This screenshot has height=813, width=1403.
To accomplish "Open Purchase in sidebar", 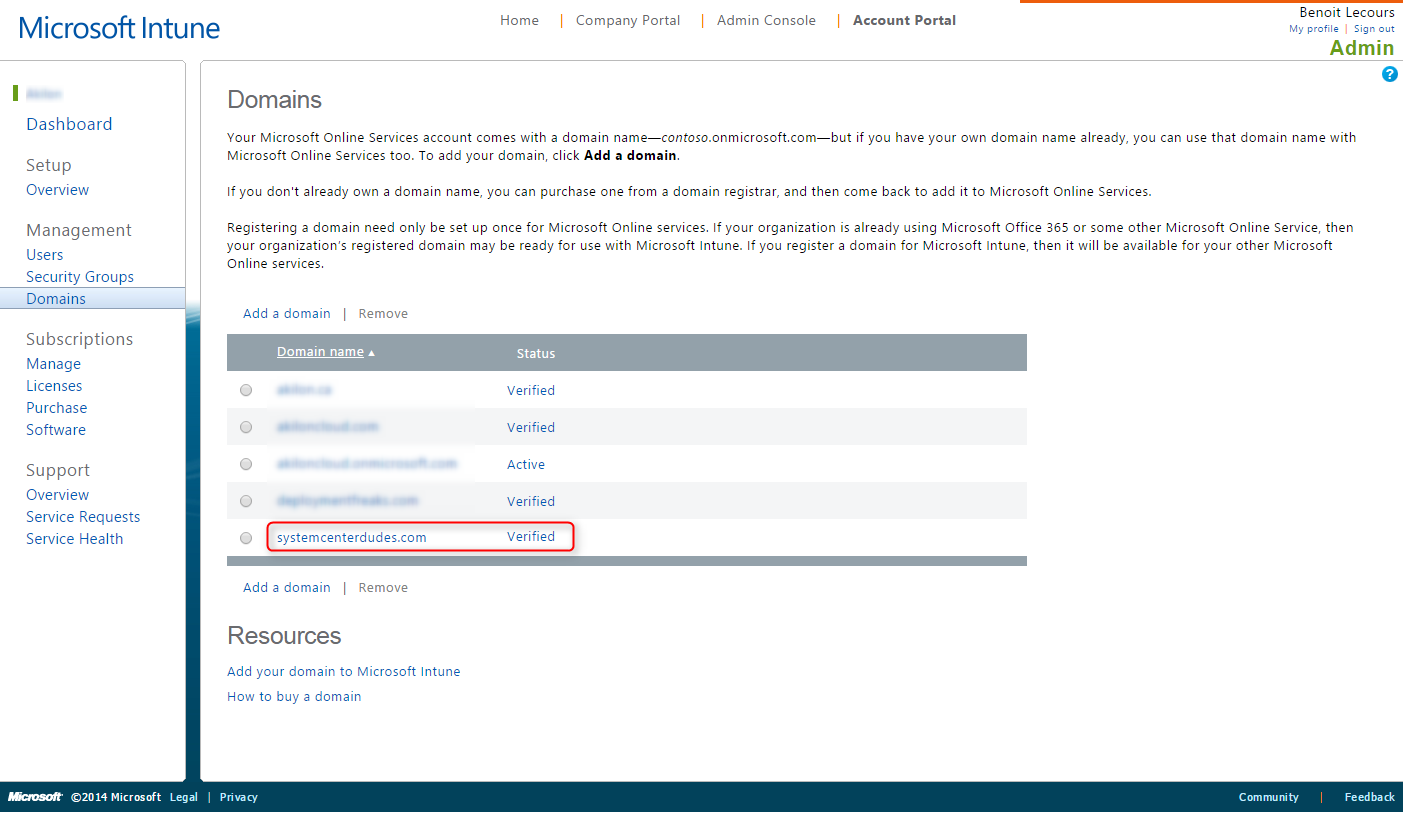I will pyautogui.click(x=56, y=408).
